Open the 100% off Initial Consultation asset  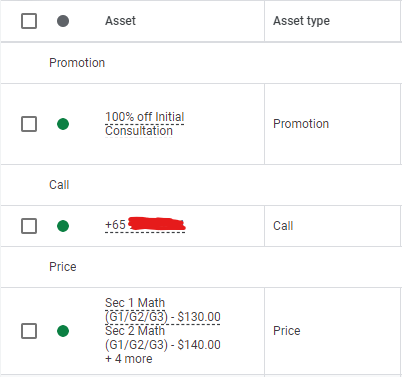click(x=145, y=124)
